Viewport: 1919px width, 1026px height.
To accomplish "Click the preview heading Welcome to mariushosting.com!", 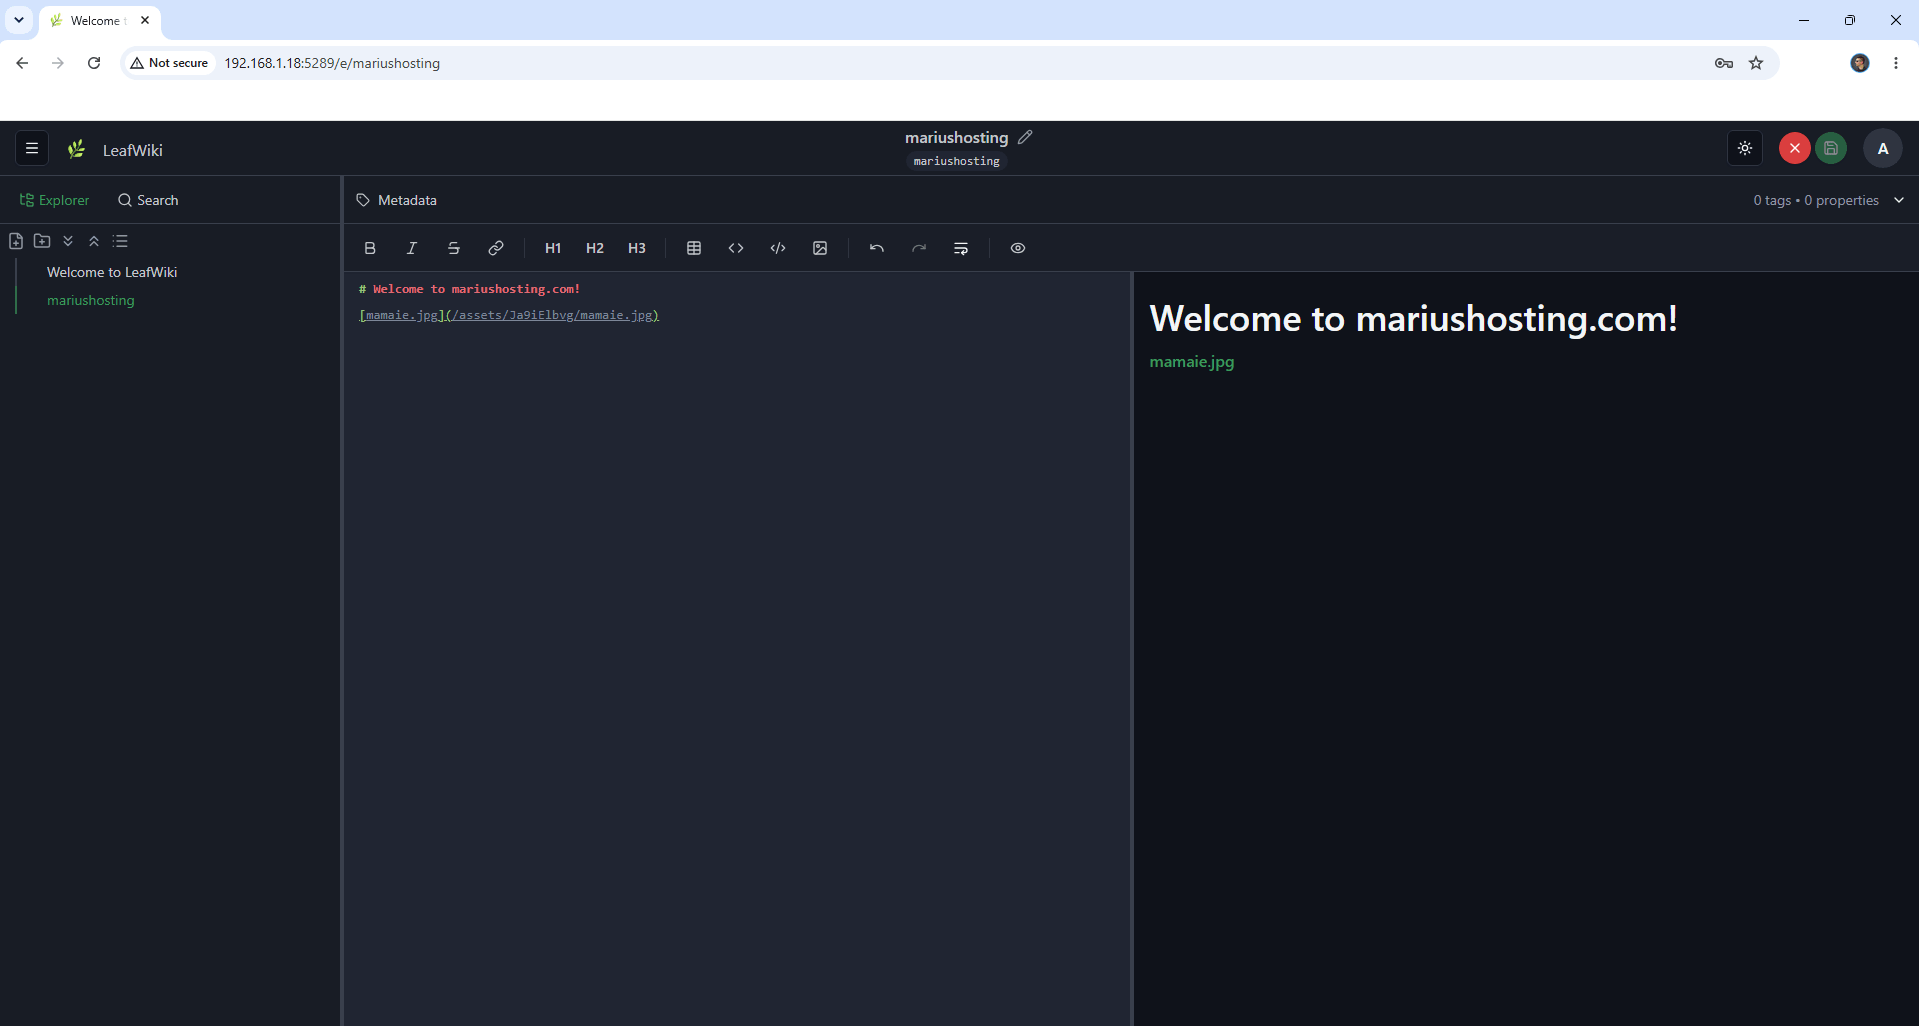I will (x=1413, y=318).
